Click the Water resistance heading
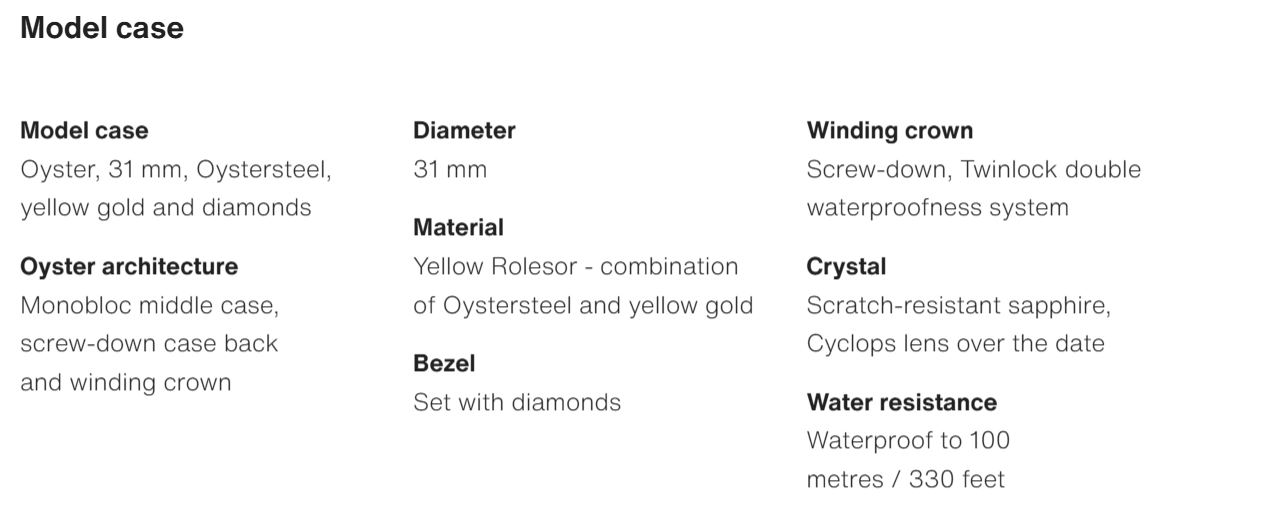The image size is (1285, 512). pyautogui.click(x=901, y=402)
